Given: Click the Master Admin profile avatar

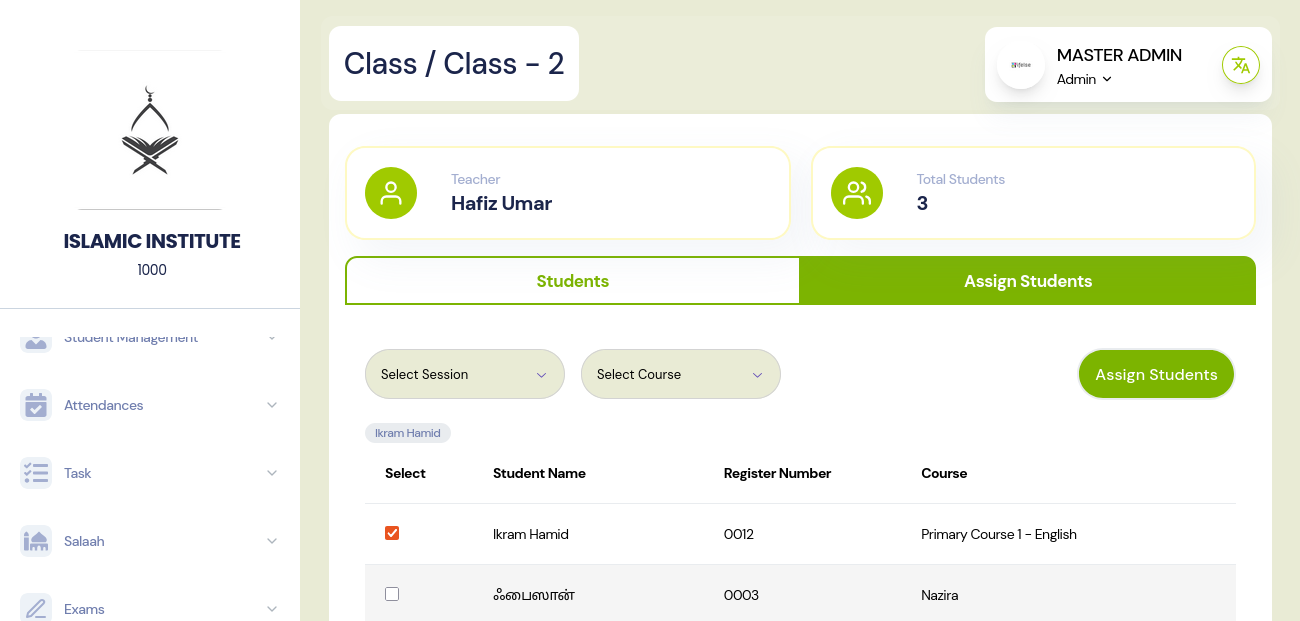Looking at the screenshot, I should click(1021, 65).
